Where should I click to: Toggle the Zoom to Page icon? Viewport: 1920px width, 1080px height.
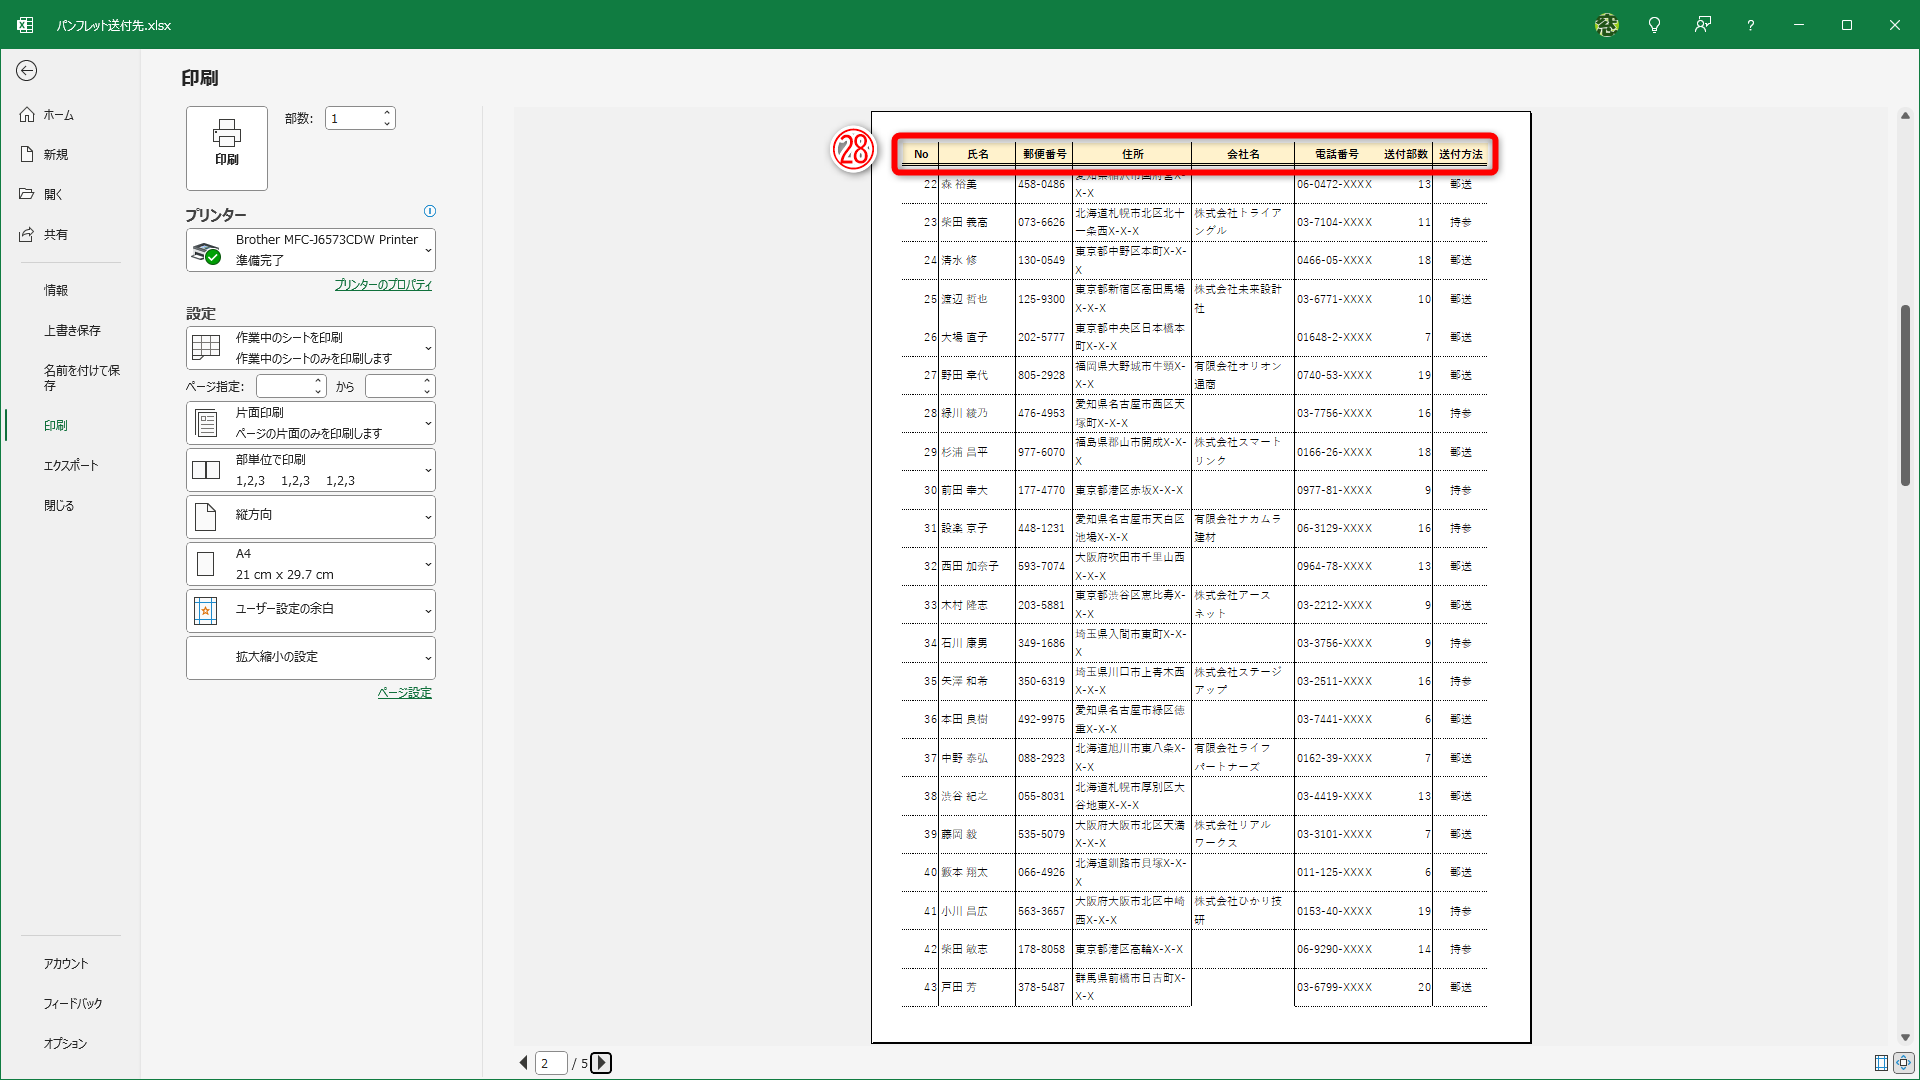pos(1903,1063)
